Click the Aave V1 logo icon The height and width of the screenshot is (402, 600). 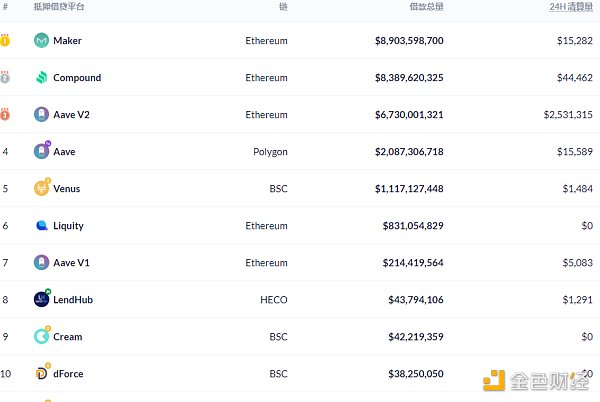point(41,262)
